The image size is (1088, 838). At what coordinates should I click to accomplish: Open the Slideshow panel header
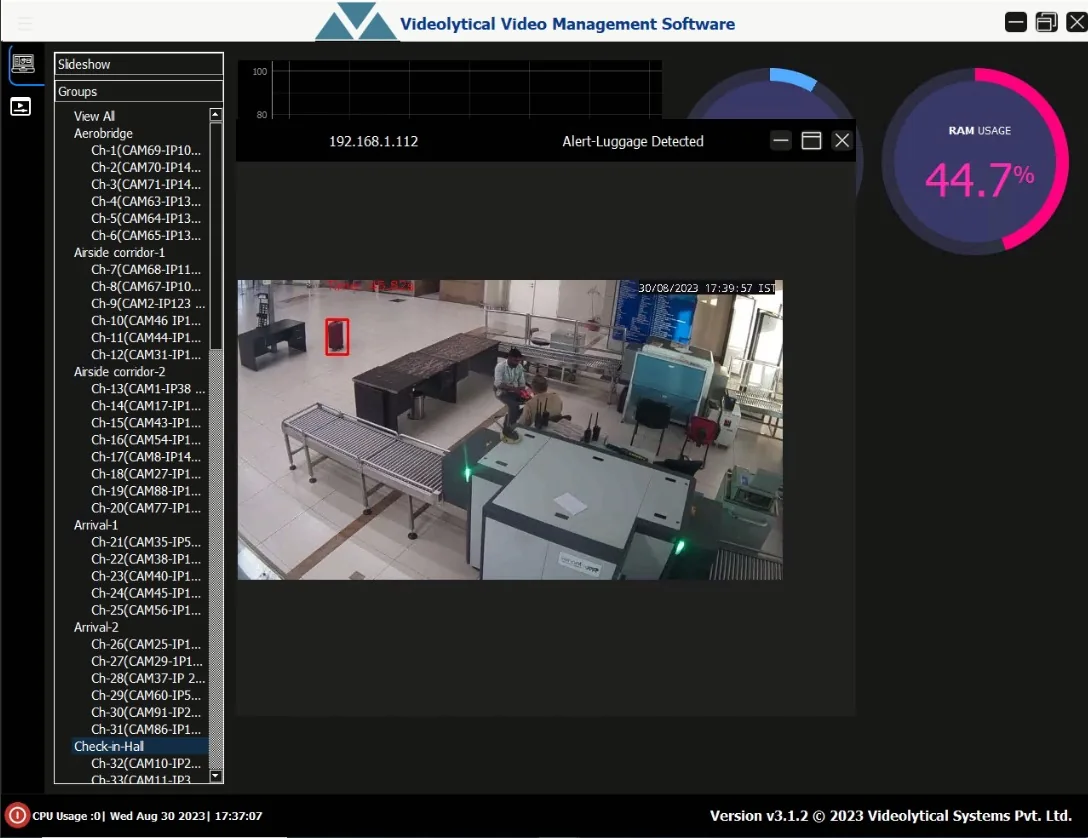(x=139, y=64)
